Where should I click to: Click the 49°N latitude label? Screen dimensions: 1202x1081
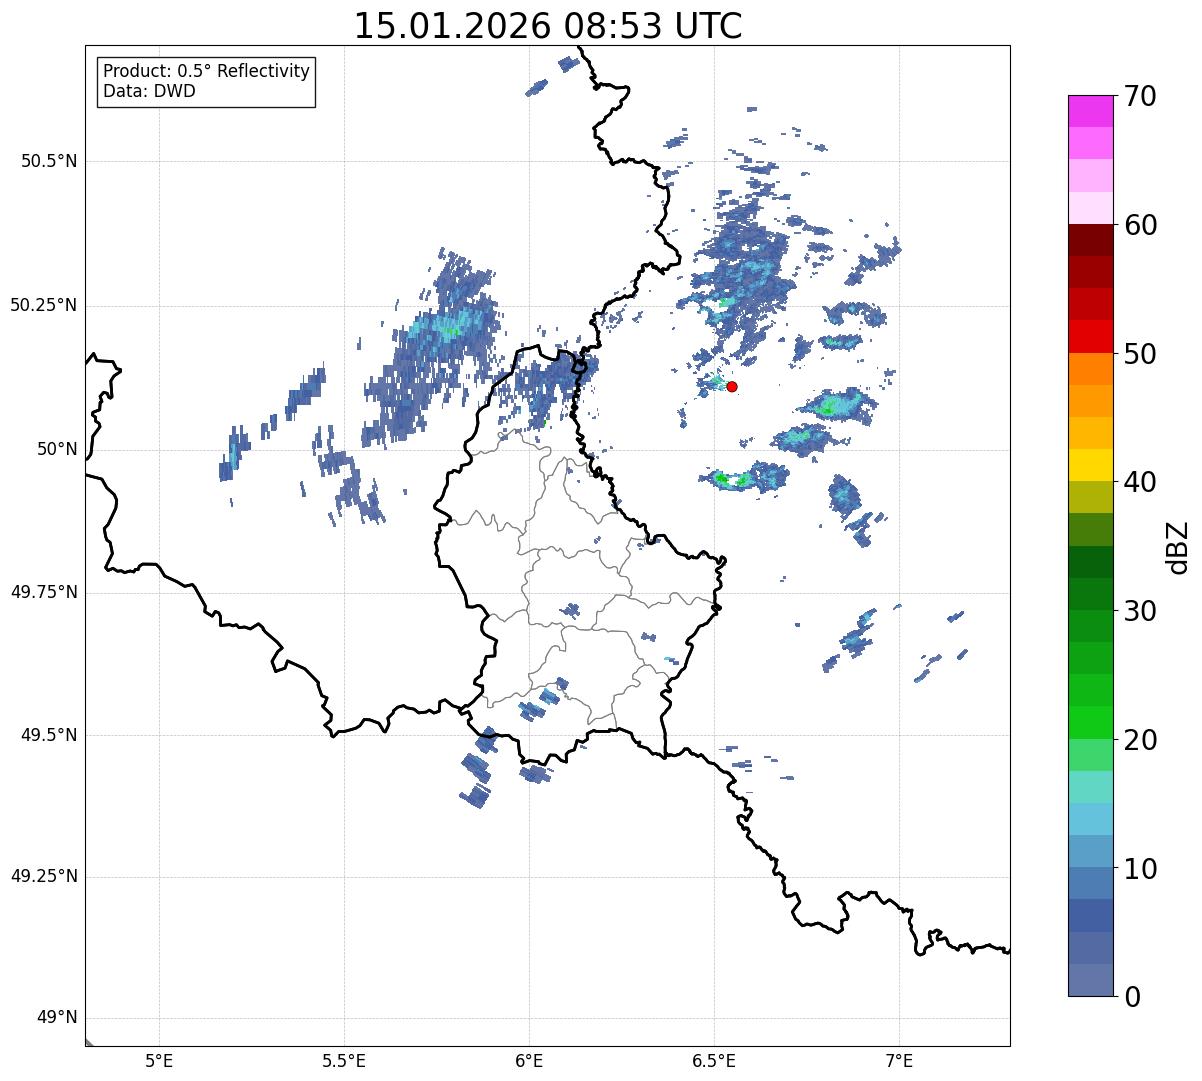click(58, 1018)
